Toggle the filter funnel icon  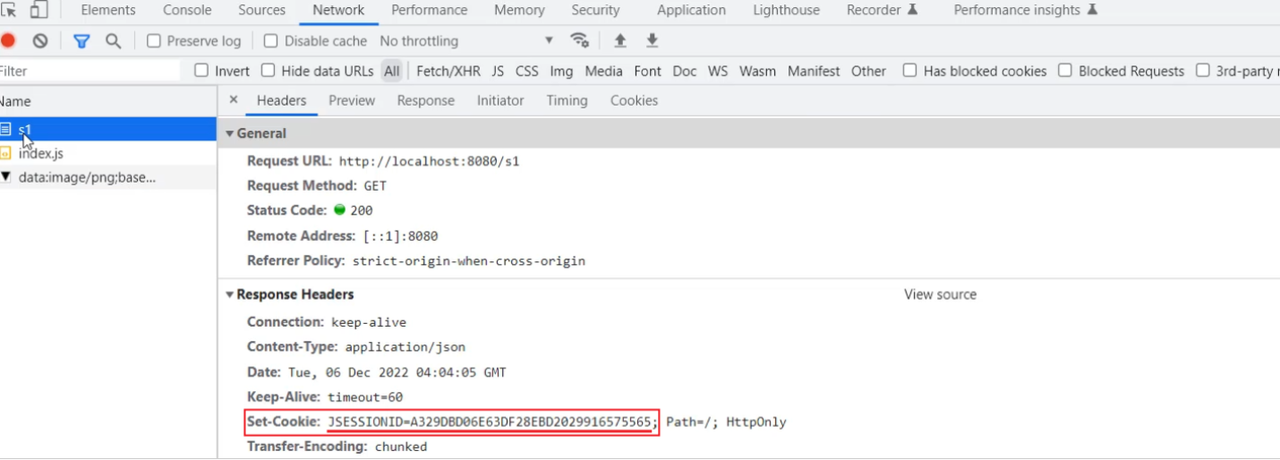pyautogui.click(x=81, y=41)
